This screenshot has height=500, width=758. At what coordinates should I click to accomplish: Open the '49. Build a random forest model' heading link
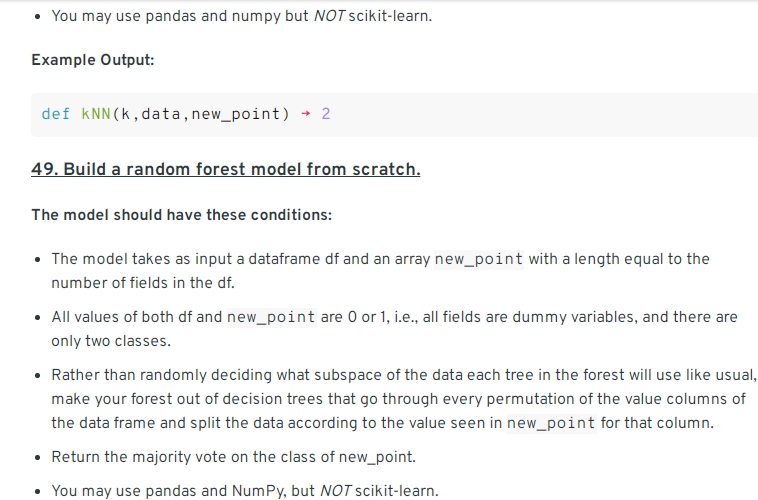226,169
